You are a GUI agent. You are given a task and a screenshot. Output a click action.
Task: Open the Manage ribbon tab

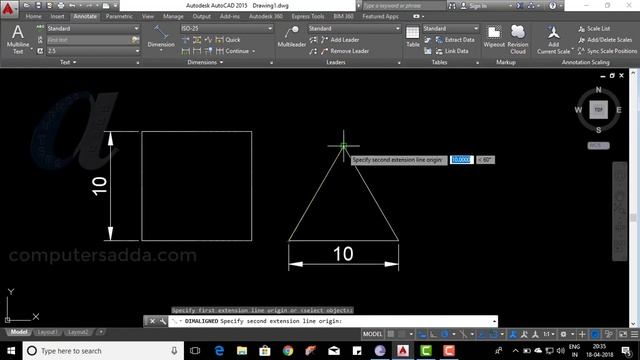pos(173,16)
